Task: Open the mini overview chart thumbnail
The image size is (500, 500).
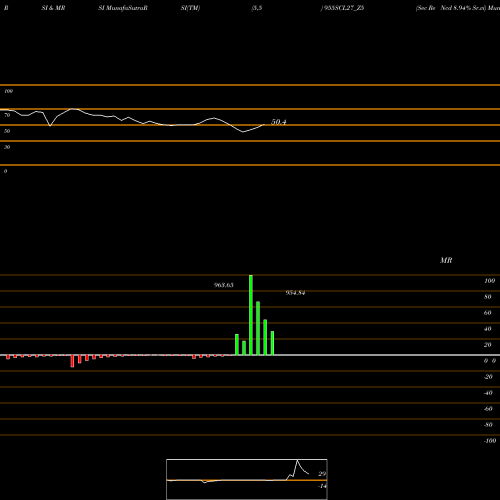Action: coord(247,479)
